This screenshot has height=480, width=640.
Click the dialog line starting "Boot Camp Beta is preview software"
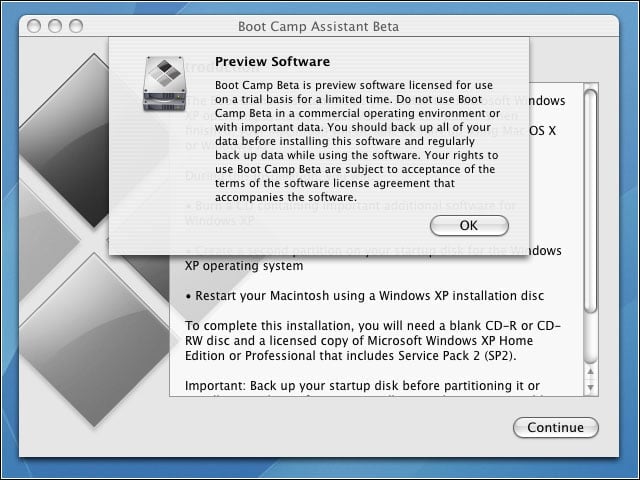pos(354,85)
